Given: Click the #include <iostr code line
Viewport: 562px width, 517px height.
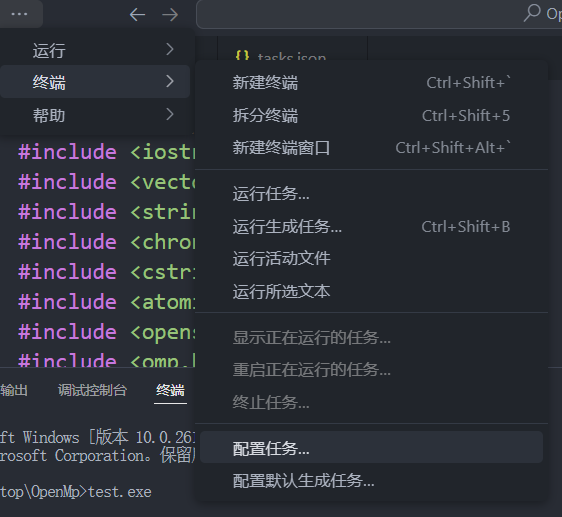Looking at the screenshot, I should (106, 152).
